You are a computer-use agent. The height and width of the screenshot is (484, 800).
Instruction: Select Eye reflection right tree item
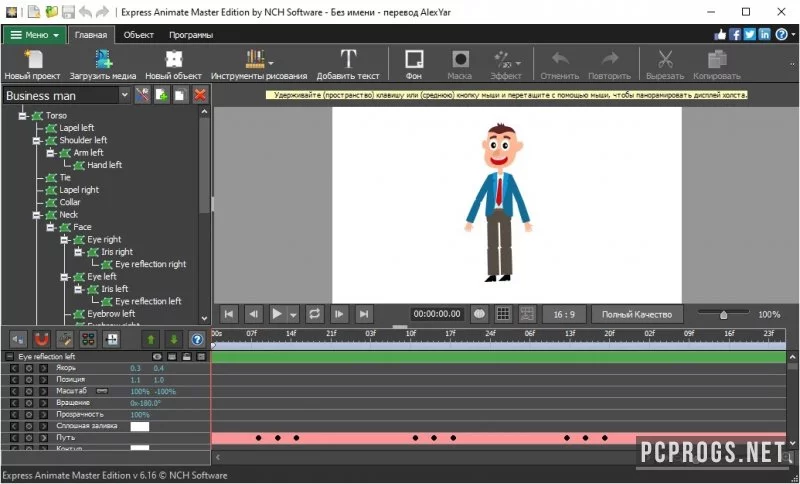(x=151, y=264)
